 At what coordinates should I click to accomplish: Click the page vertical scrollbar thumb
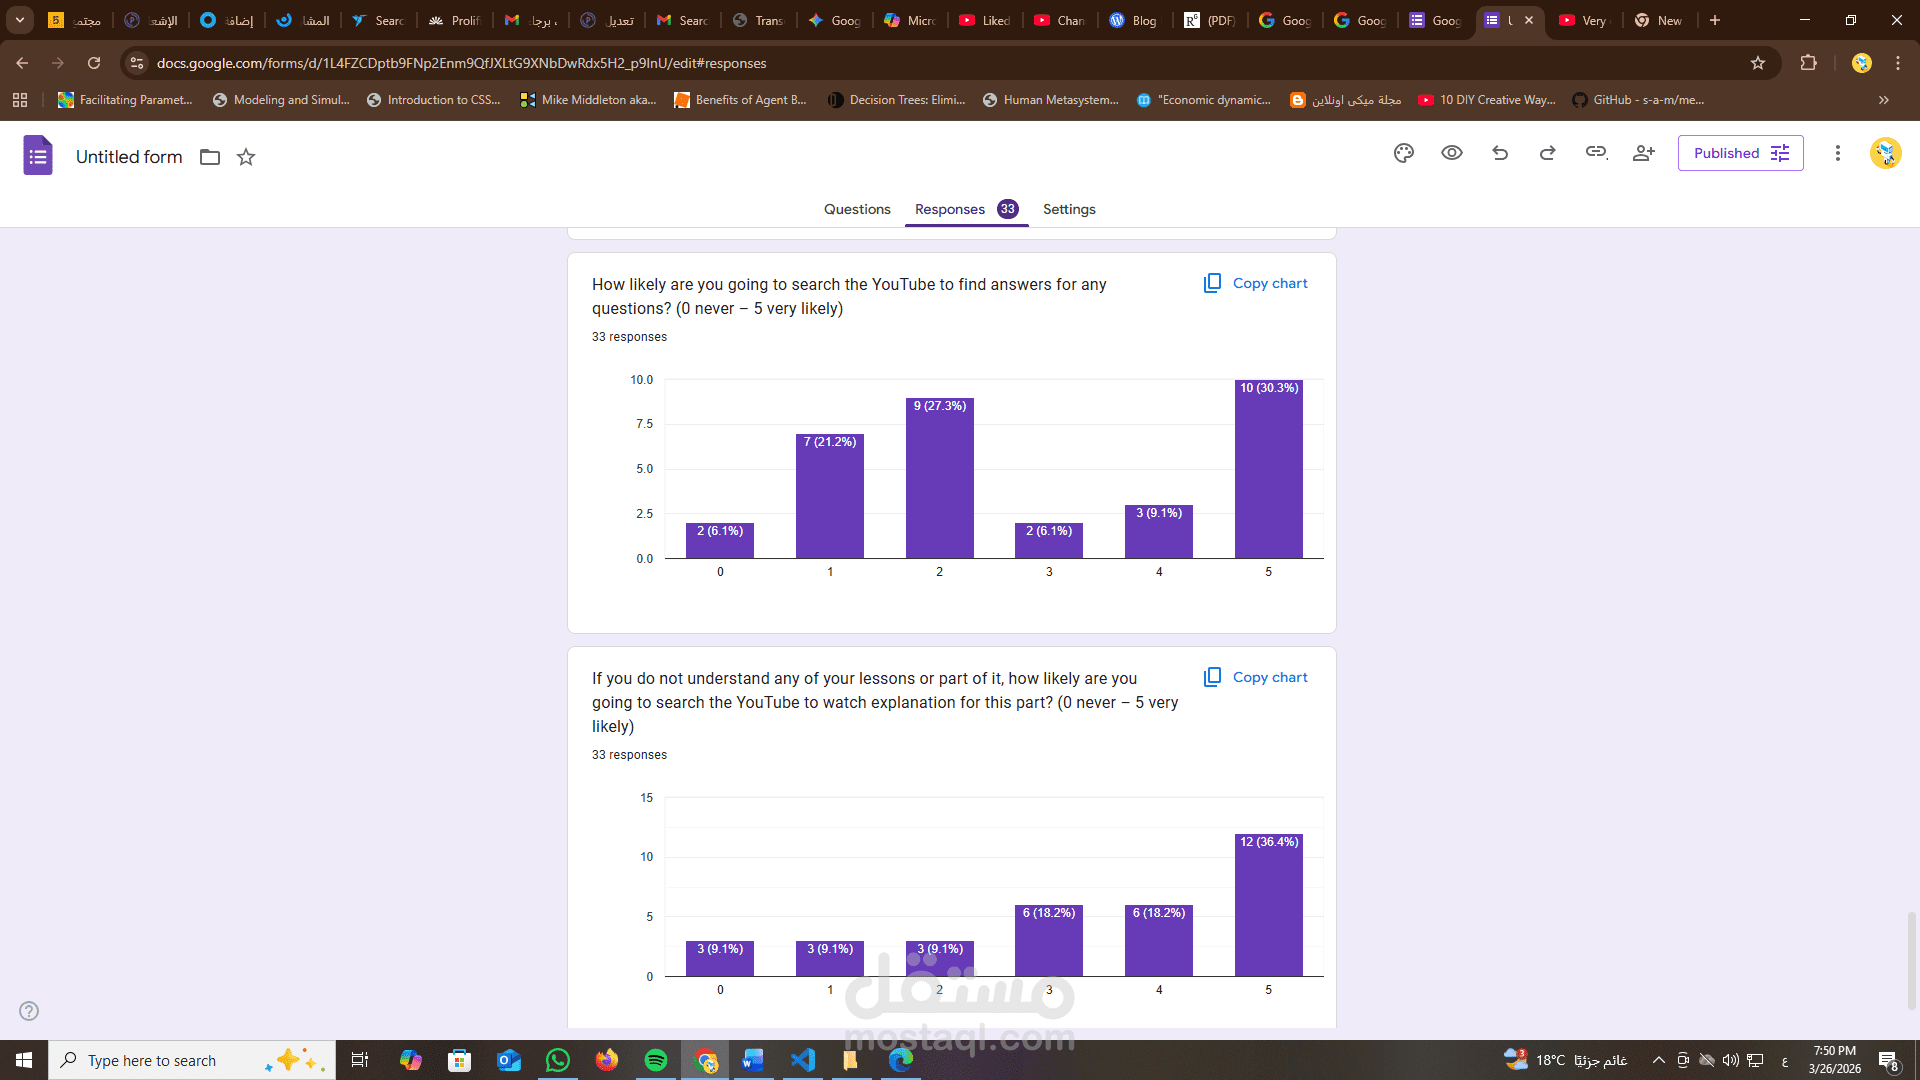tap(1912, 960)
